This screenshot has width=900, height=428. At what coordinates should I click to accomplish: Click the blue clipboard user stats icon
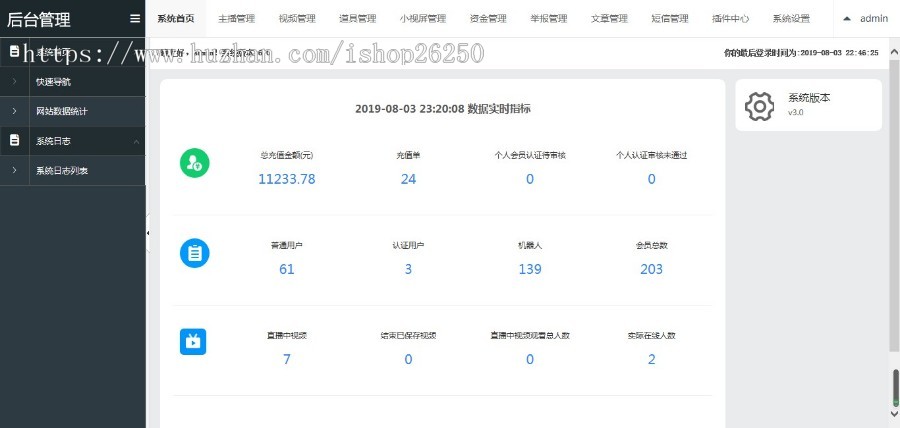pyautogui.click(x=193, y=252)
